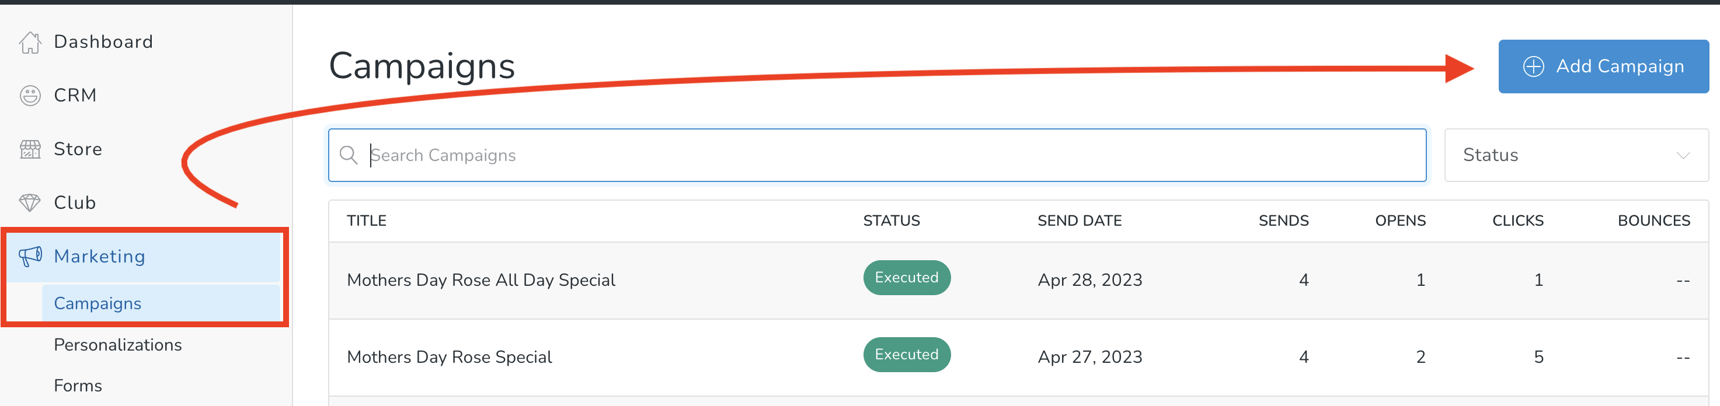The width and height of the screenshot is (1720, 406).
Task: Click the Opens column header
Action: pyautogui.click(x=1400, y=221)
